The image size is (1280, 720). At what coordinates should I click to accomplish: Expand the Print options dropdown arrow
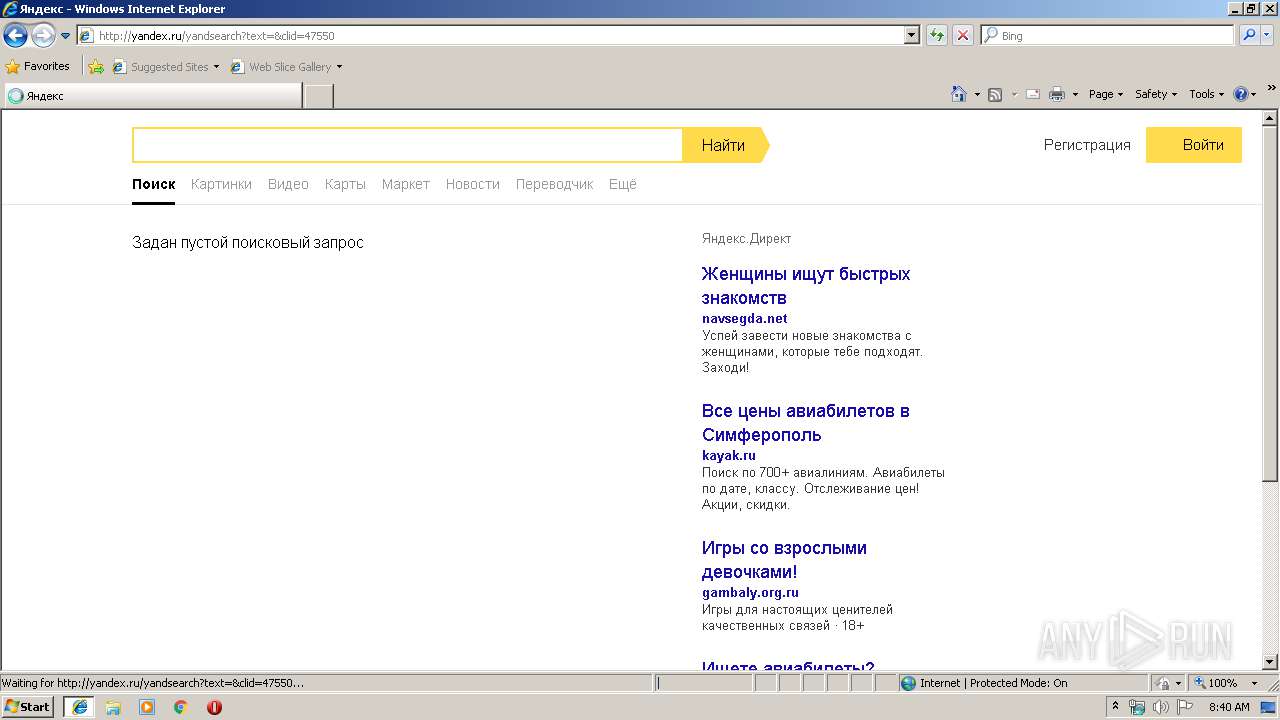click(x=1075, y=94)
